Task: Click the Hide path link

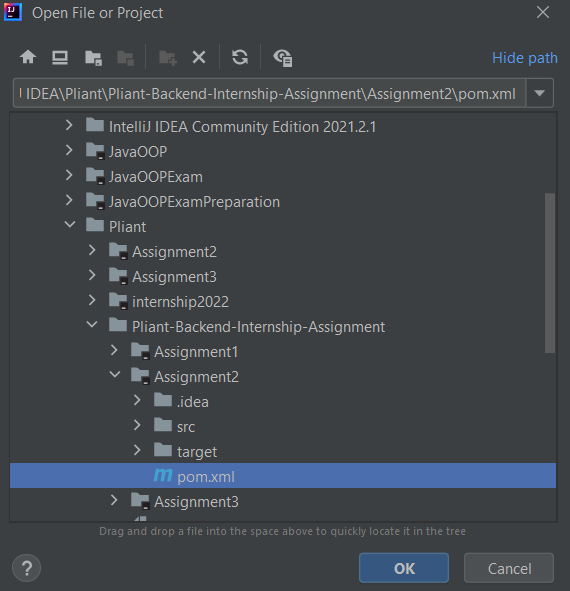Action: (524, 58)
